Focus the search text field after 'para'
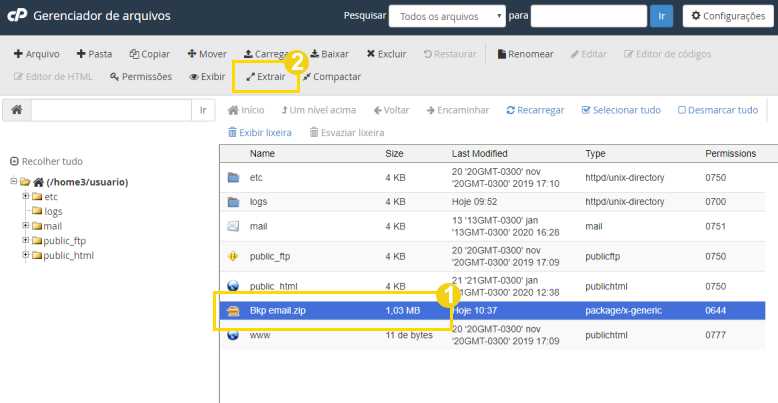Viewport: 778px width, 403px height. [x=588, y=16]
